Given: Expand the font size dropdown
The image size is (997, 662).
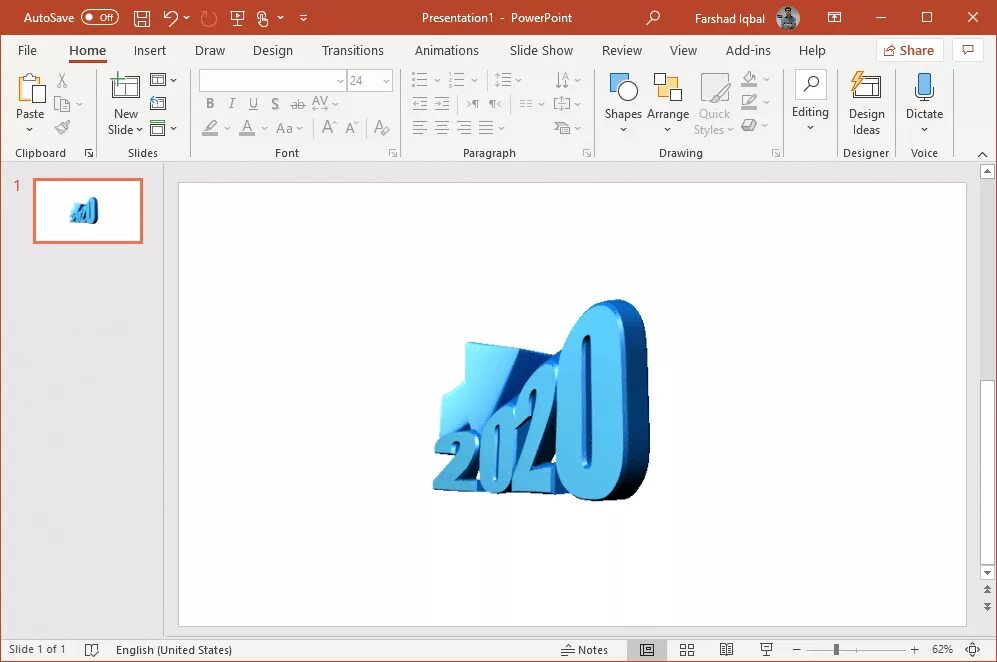Looking at the screenshot, I should [386, 81].
